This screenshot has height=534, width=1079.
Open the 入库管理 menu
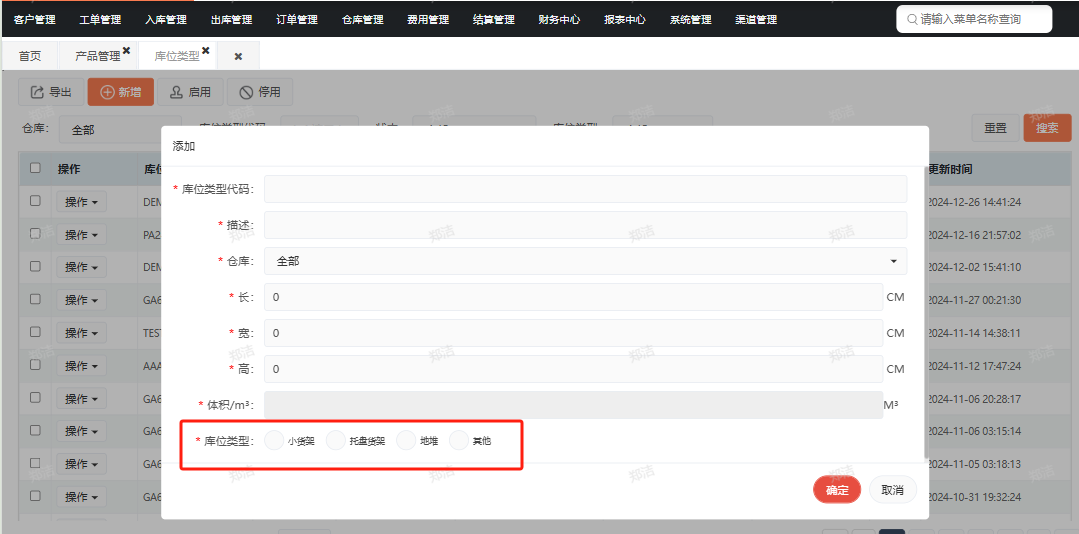[166, 20]
